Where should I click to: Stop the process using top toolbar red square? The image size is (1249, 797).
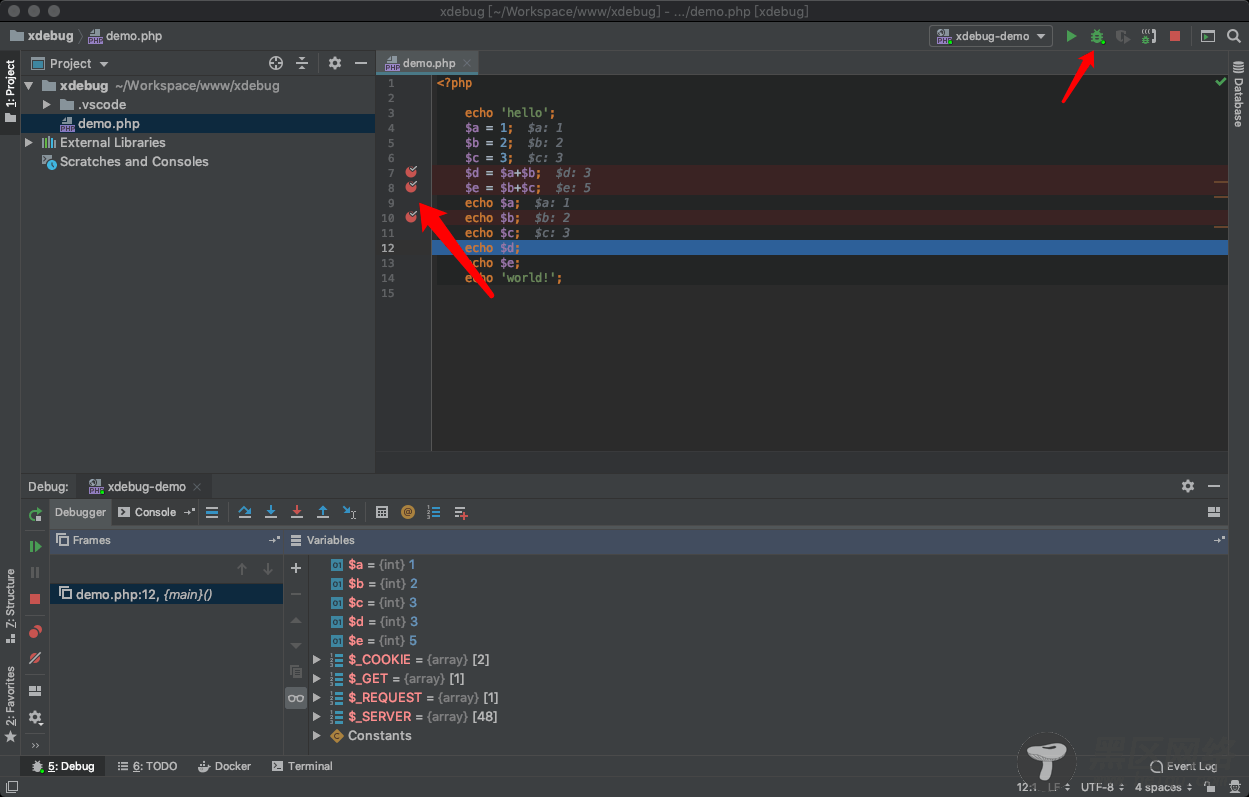[1175, 36]
